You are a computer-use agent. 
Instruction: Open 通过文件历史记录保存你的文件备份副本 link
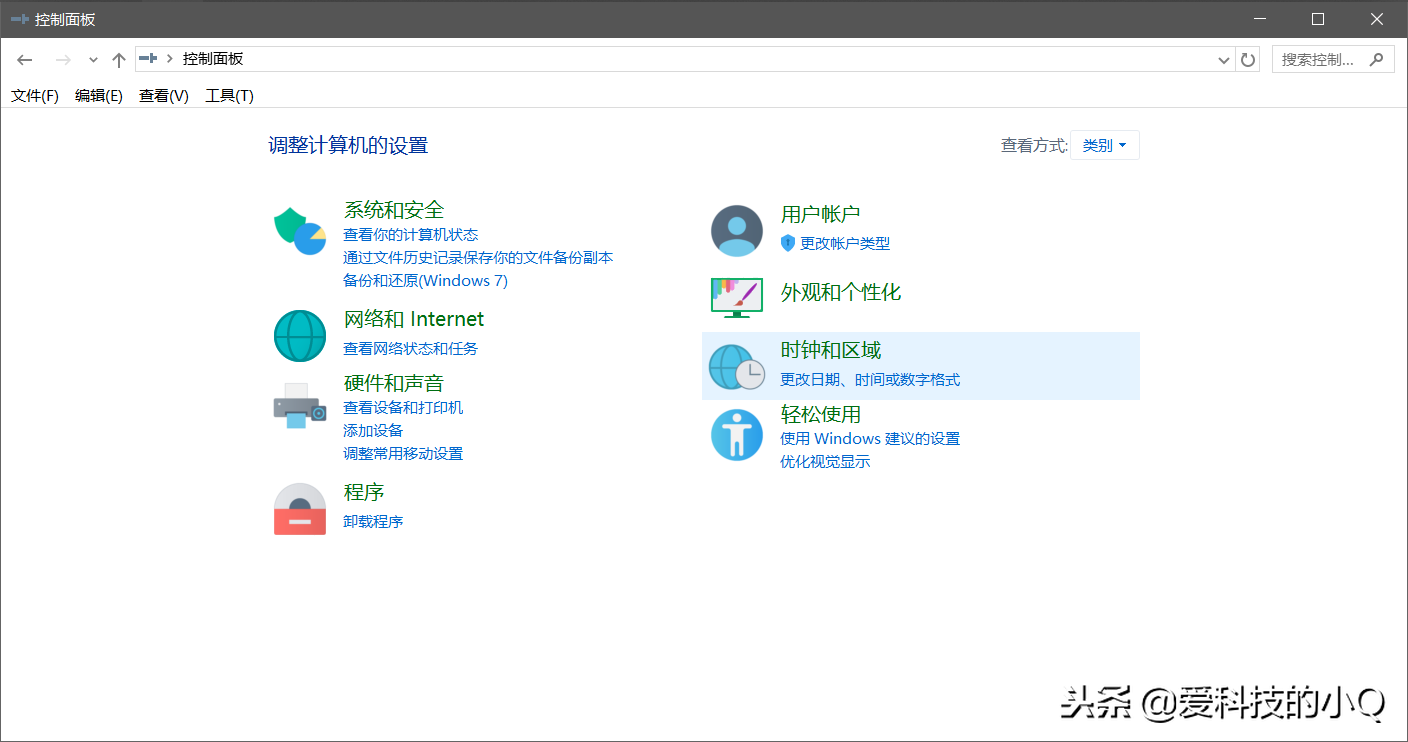[478, 258]
